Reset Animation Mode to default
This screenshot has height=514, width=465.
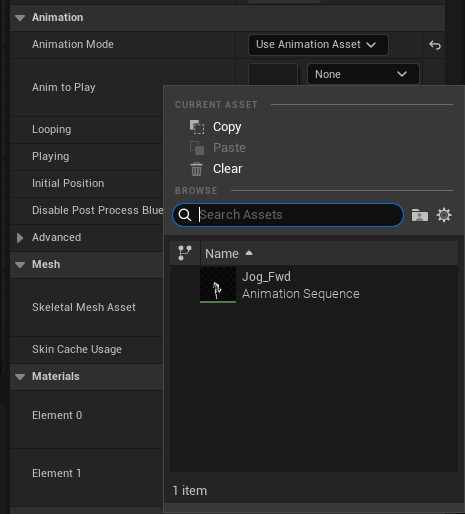pos(435,45)
